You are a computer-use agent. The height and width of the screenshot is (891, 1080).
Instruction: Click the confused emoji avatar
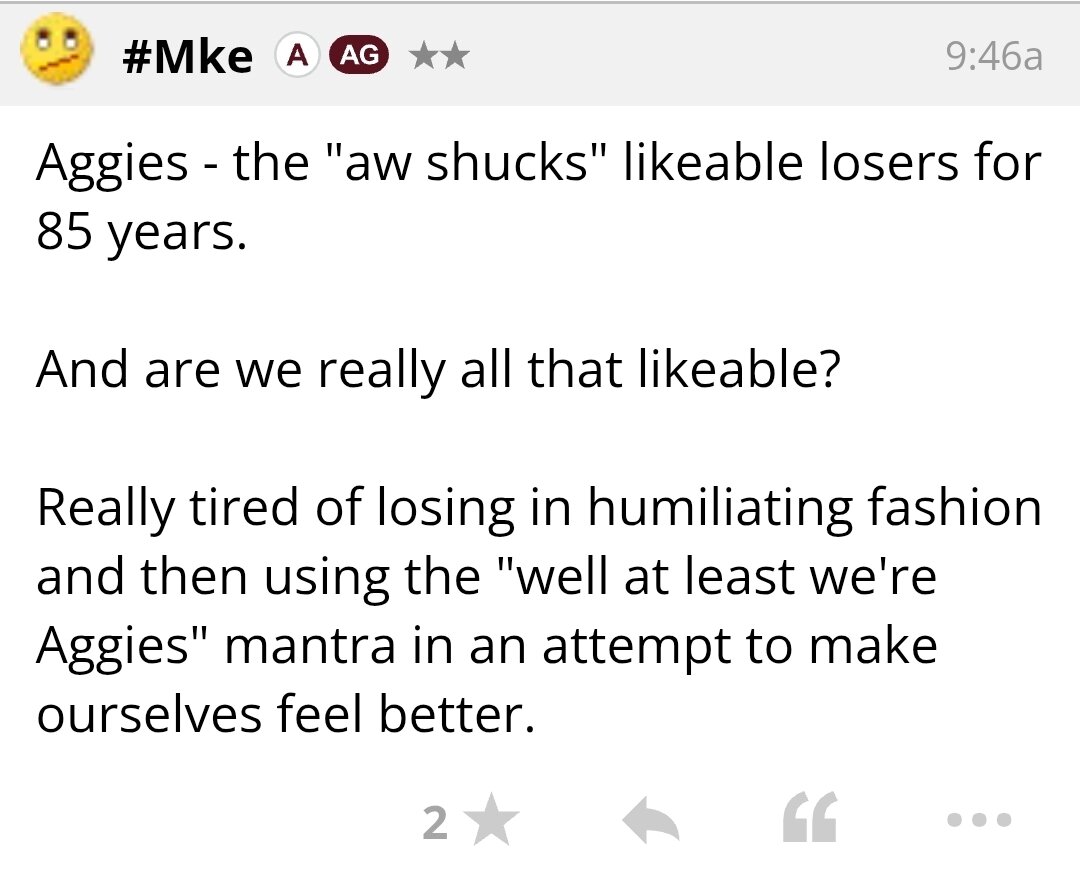coord(56,52)
